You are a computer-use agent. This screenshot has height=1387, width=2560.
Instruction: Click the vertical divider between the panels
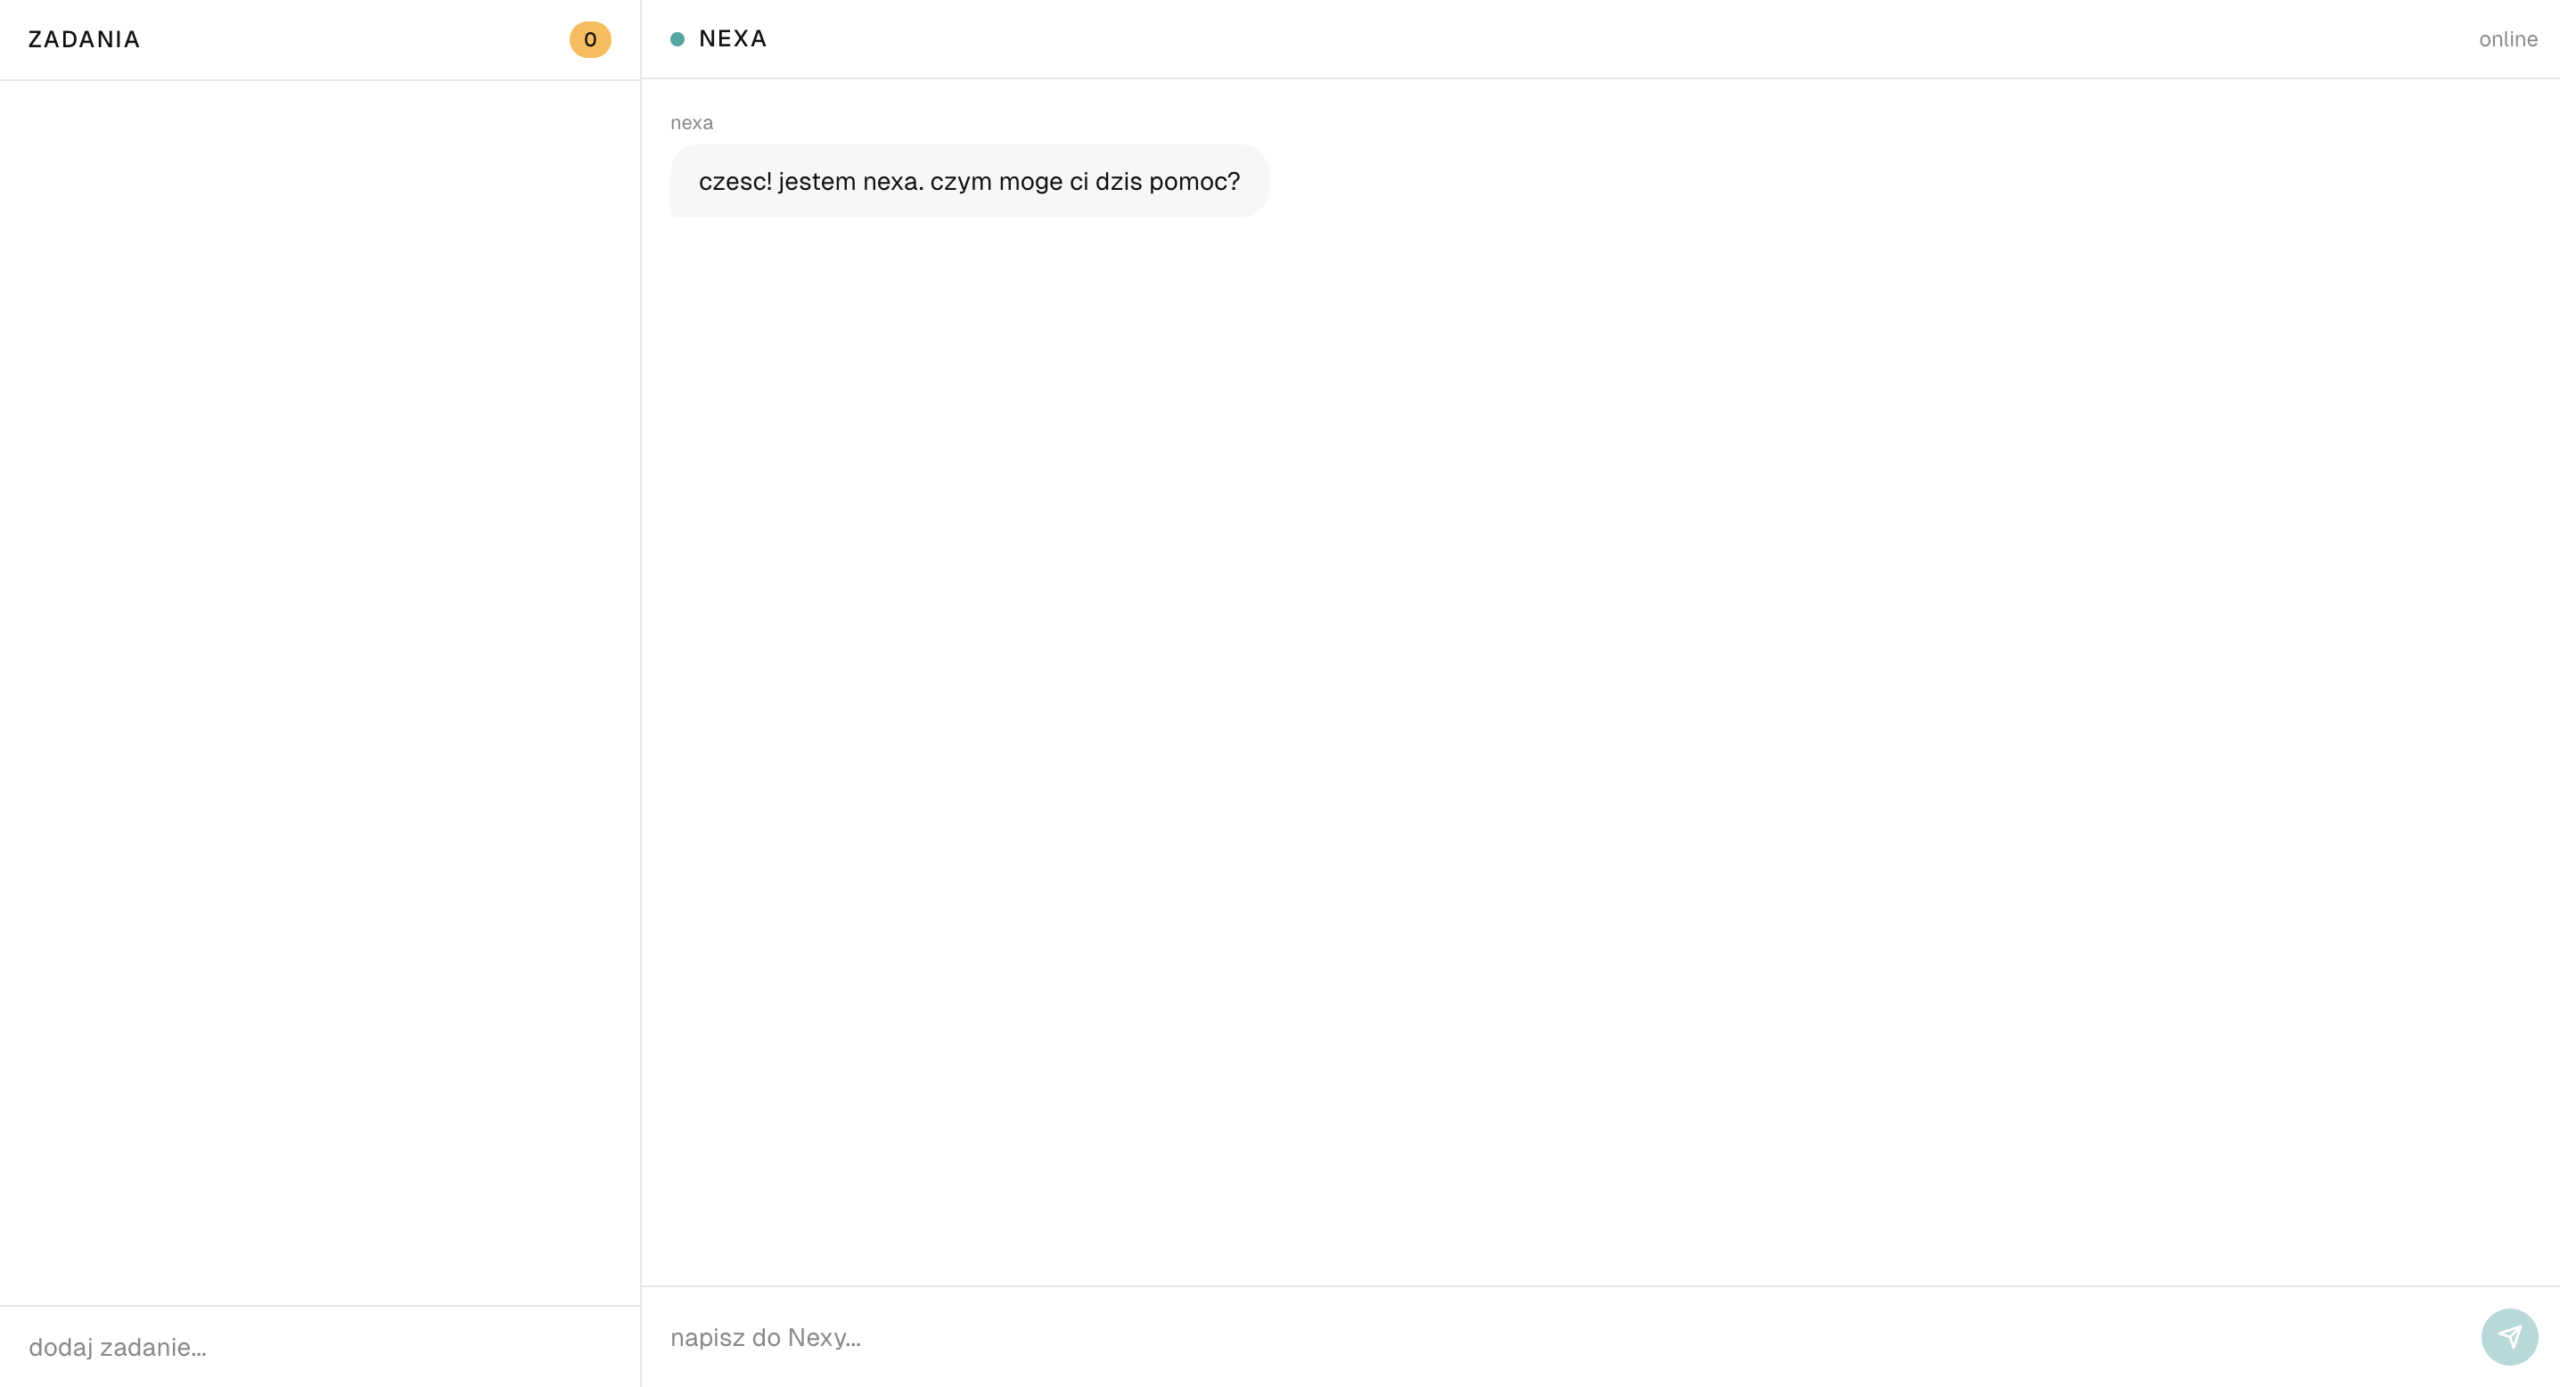(640, 693)
